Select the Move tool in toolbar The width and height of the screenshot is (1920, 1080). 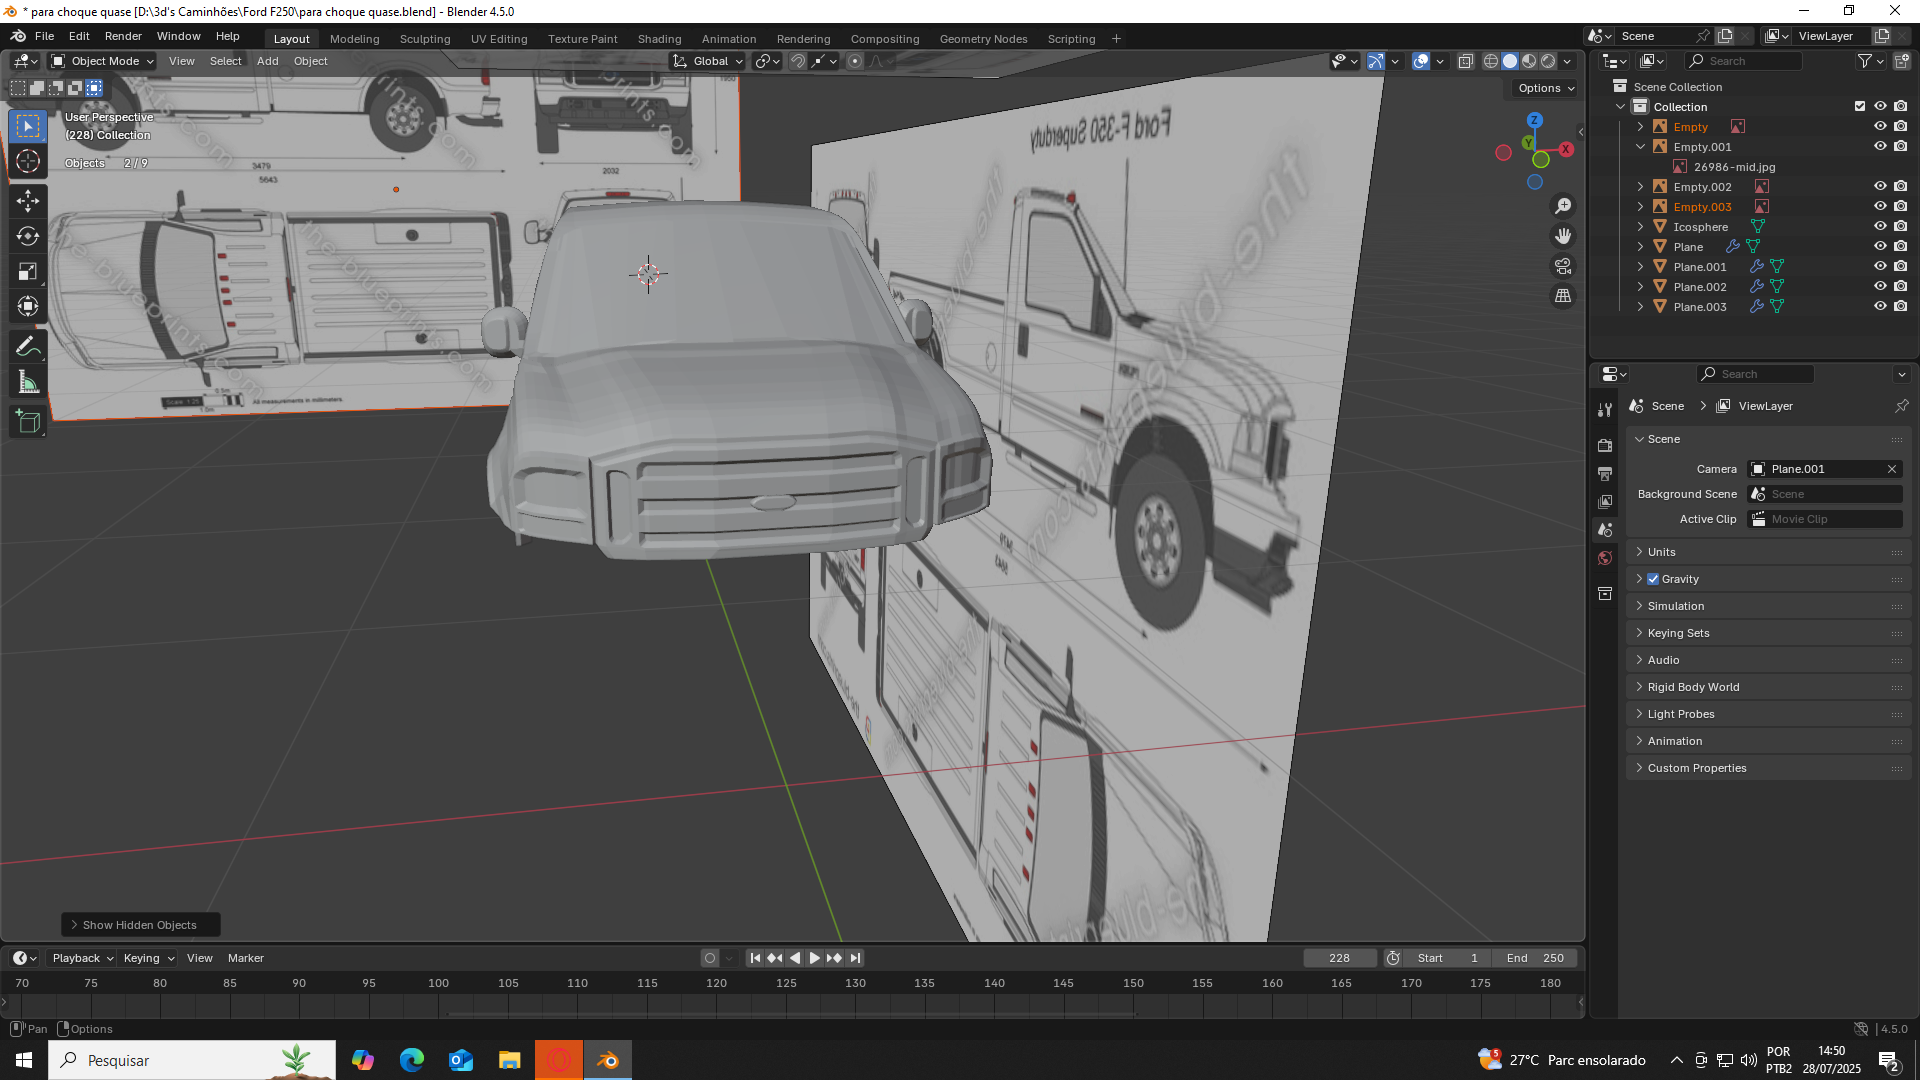(28, 201)
